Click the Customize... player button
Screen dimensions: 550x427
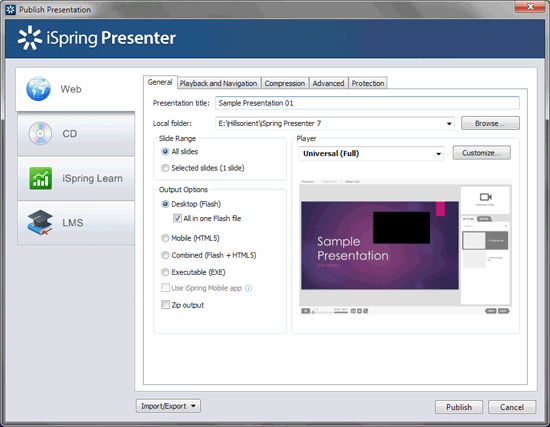pyautogui.click(x=481, y=153)
